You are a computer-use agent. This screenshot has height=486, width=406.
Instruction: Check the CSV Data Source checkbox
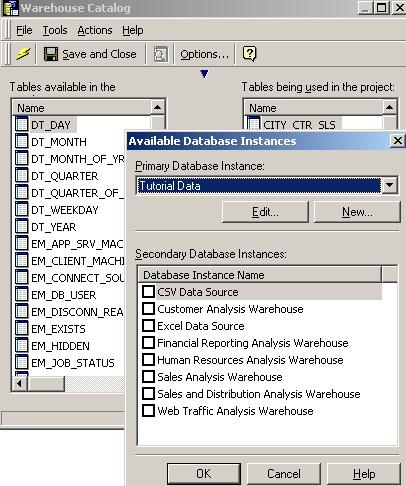148,291
